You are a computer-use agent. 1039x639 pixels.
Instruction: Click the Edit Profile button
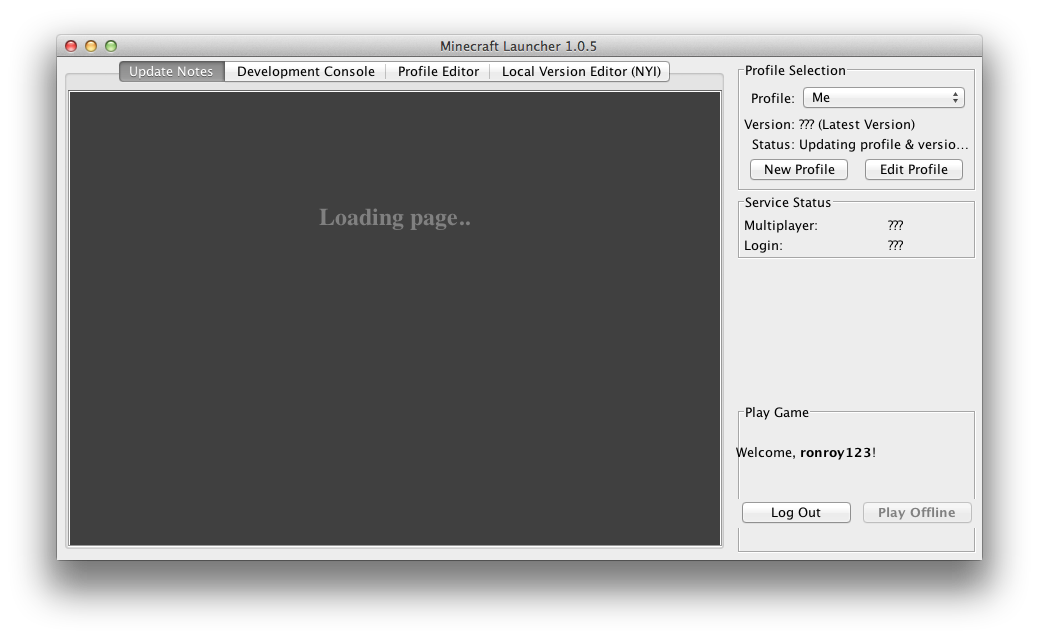914,170
